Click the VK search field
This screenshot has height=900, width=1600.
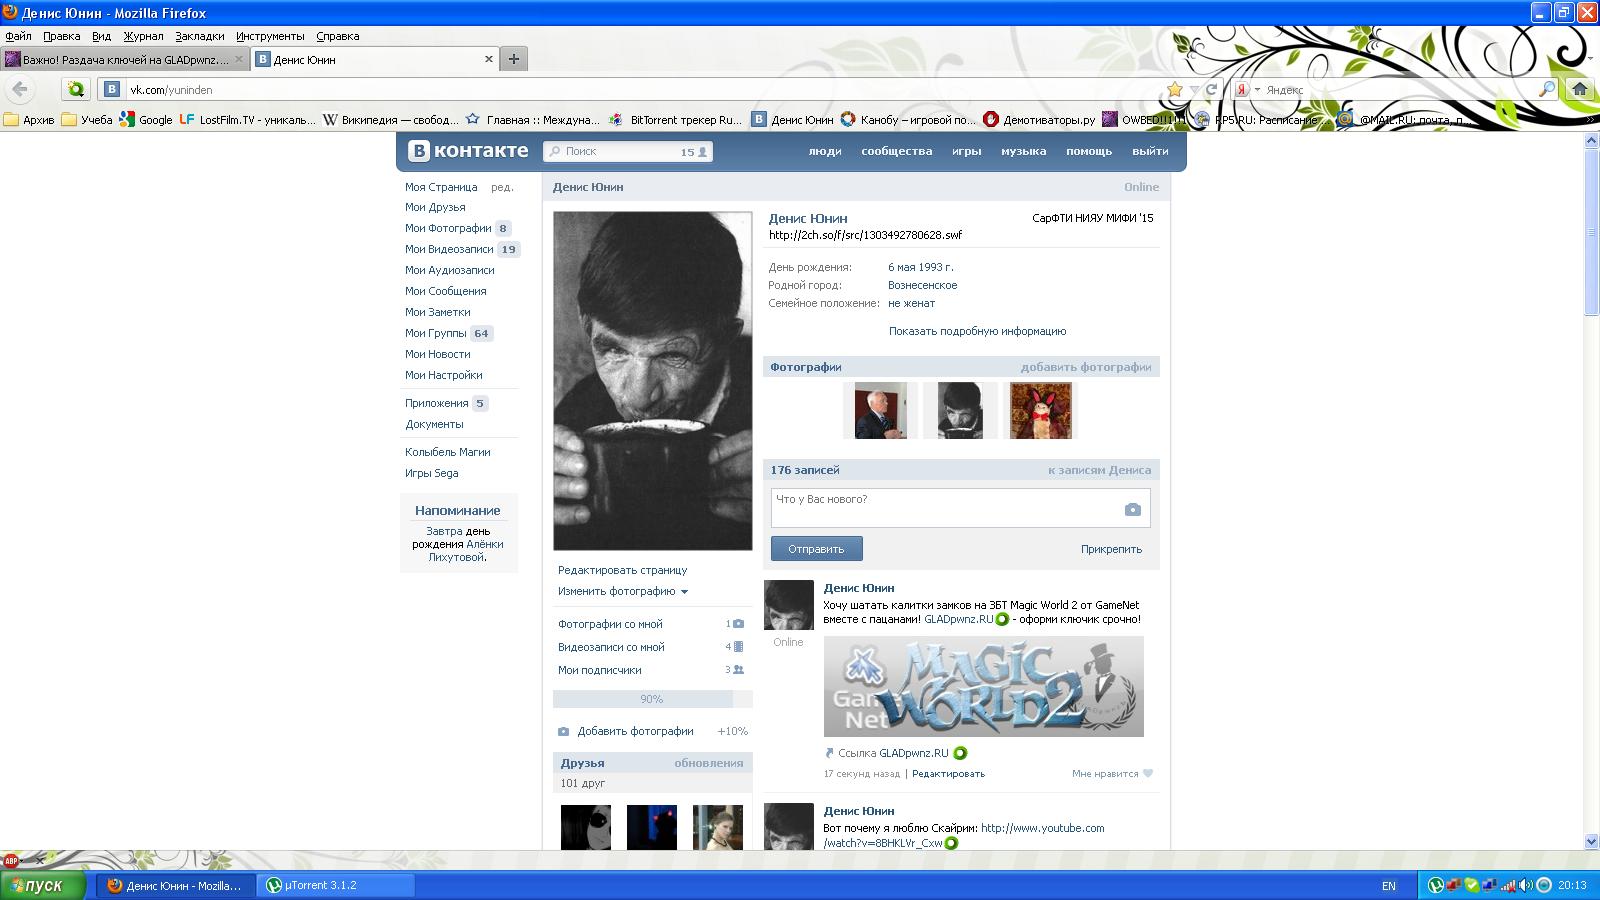627,151
